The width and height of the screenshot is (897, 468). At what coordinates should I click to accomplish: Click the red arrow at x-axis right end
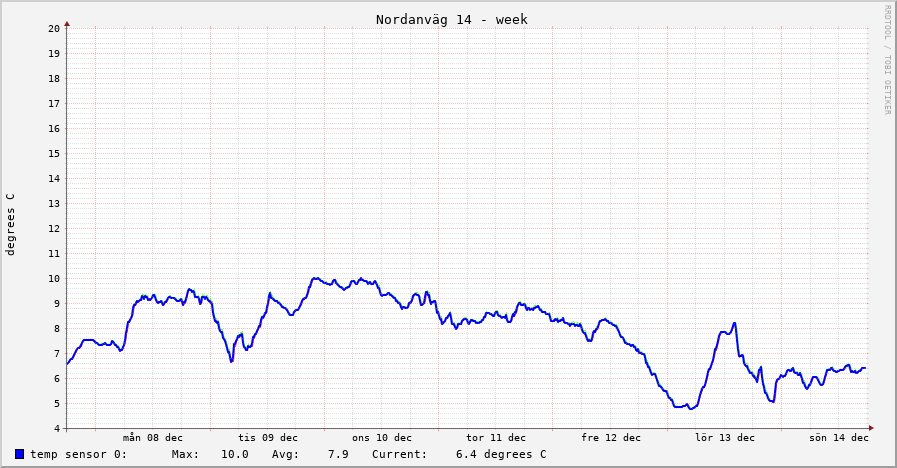pyautogui.click(x=871, y=428)
